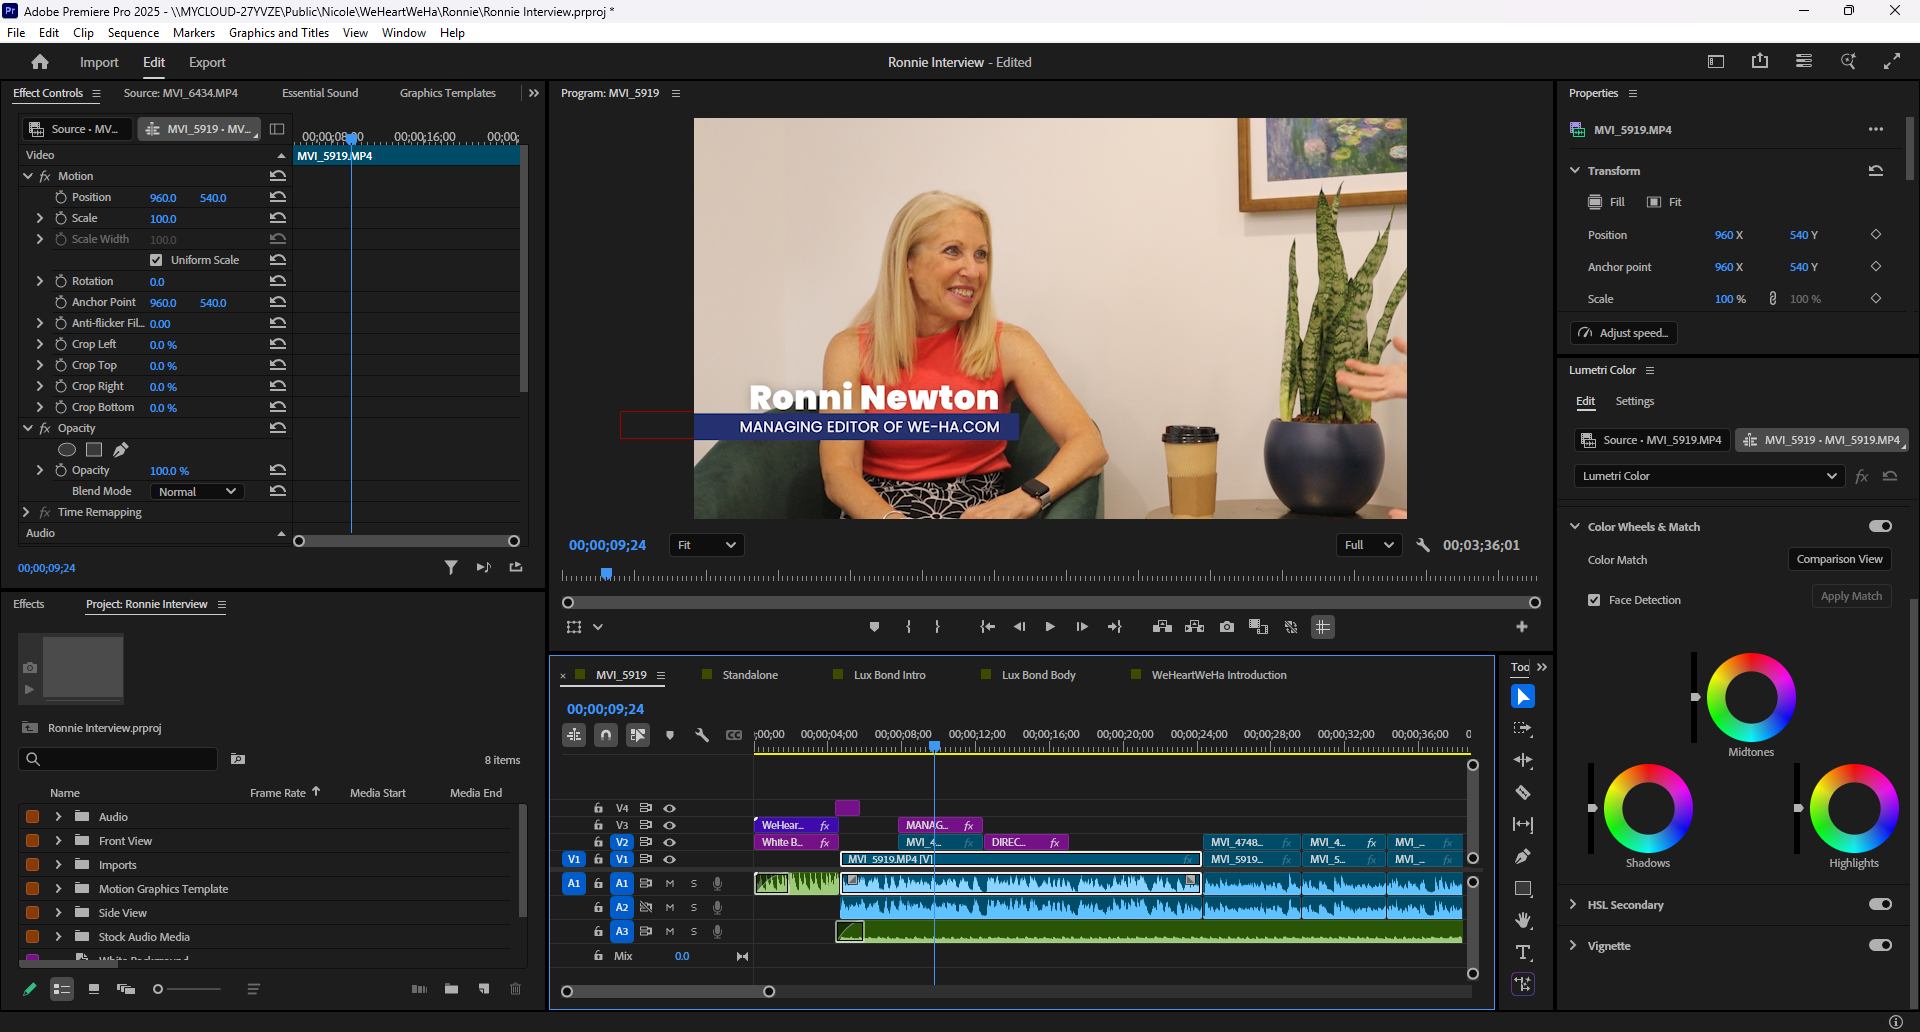Viewport: 1920px width, 1032px height.
Task: Disable the Vignette toggle switch
Action: [1879, 945]
